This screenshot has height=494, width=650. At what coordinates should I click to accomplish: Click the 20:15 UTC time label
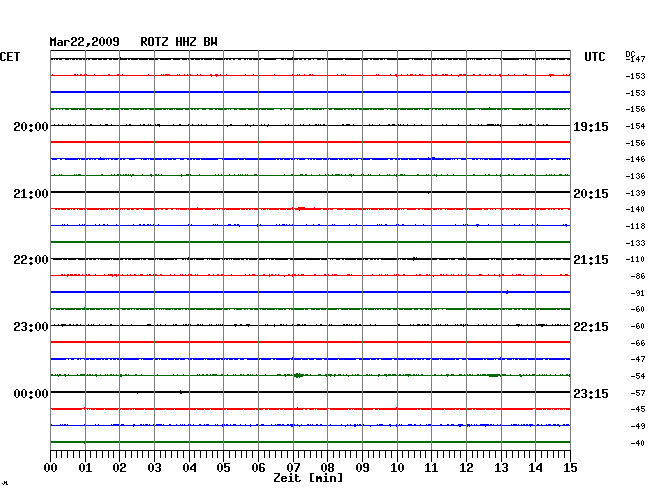click(x=591, y=194)
